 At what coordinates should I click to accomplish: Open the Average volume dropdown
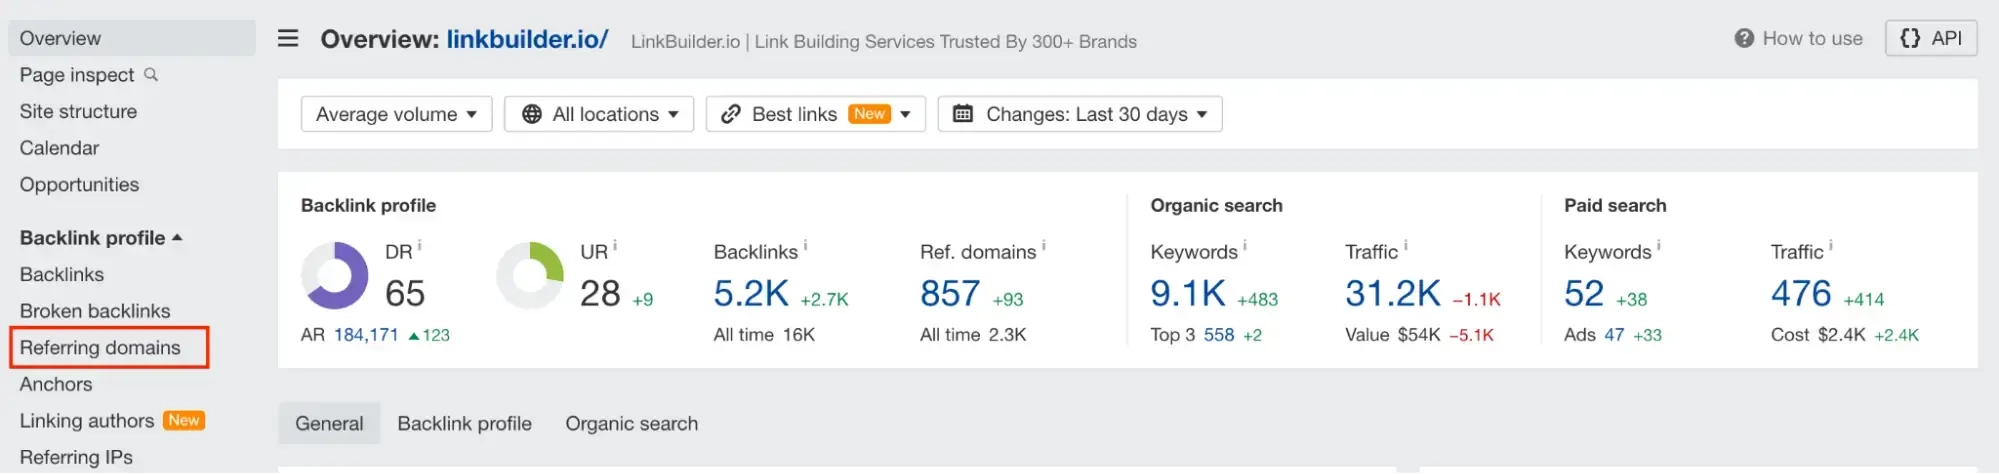point(396,114)
